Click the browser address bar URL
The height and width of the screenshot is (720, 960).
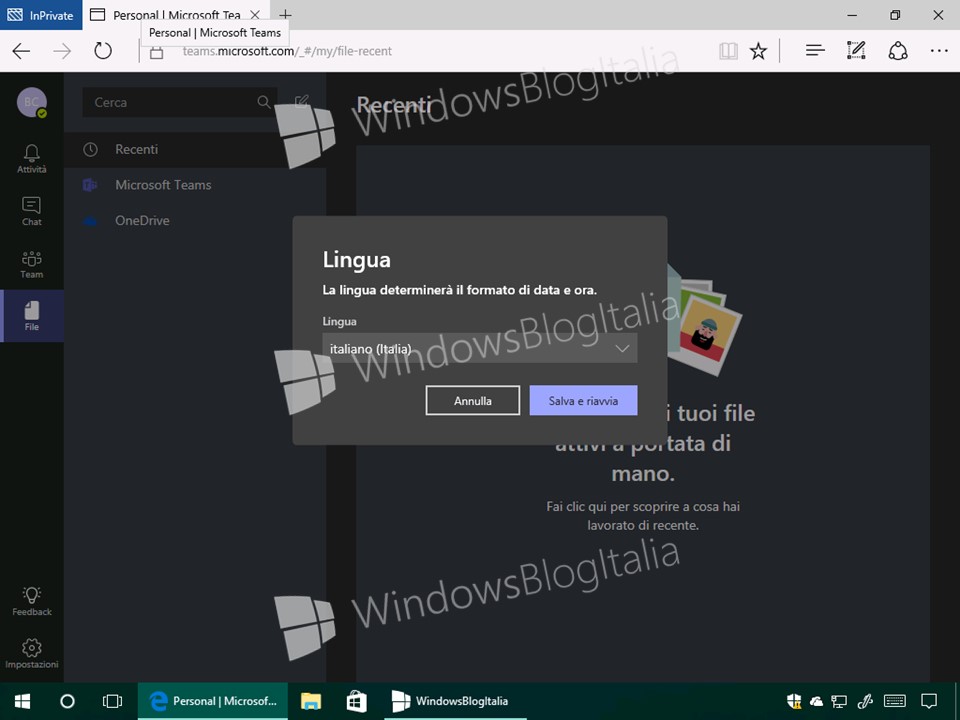click(x=287, y=51)
